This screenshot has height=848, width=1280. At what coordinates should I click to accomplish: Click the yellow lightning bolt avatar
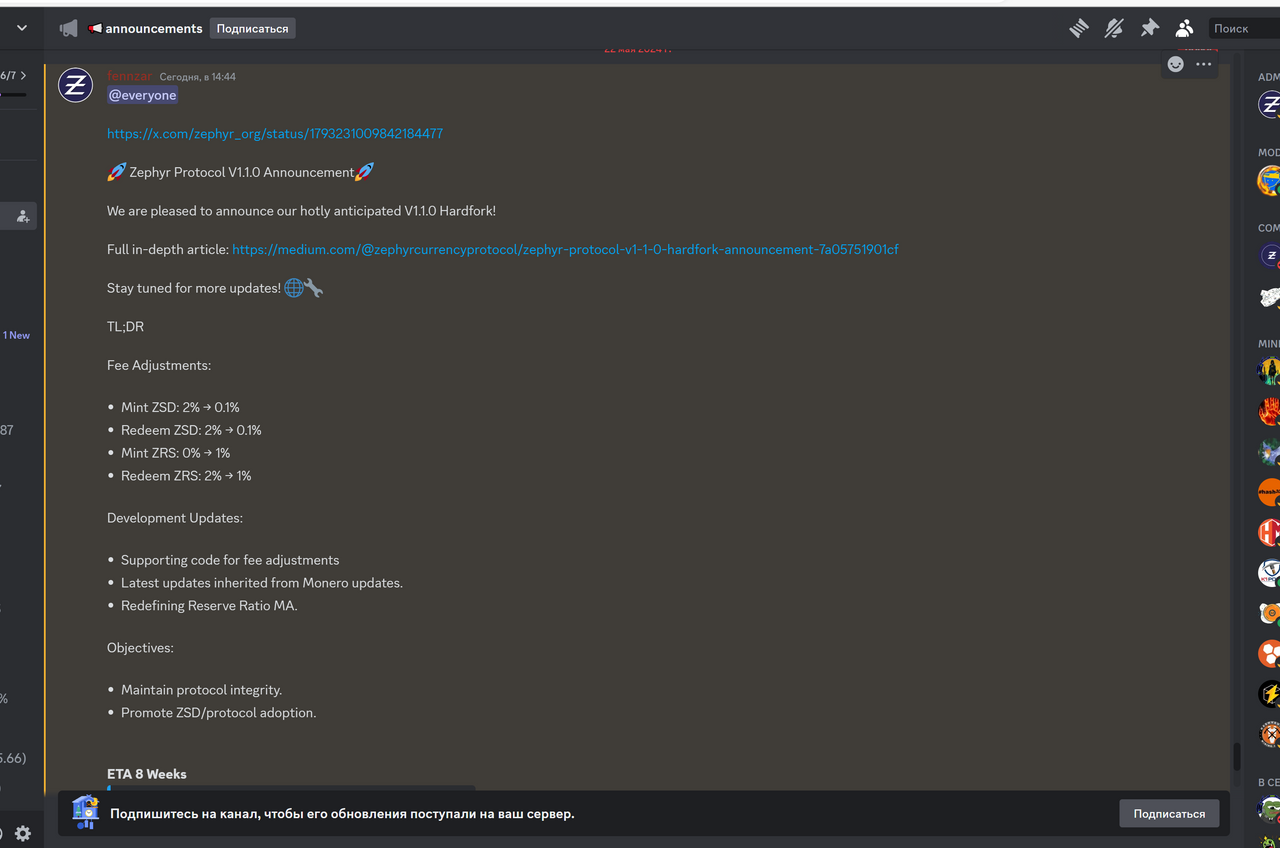point(1270,694)
